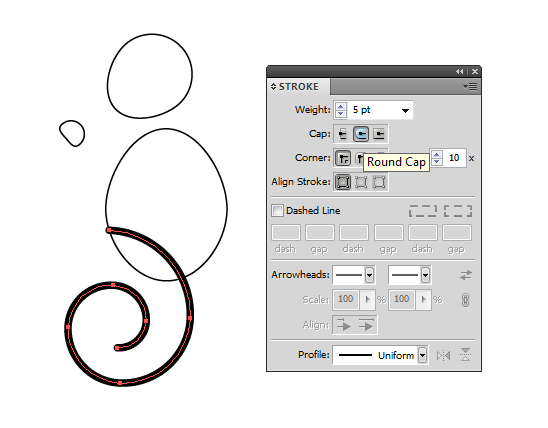Align stroke to outside icon

pos(379,182)
